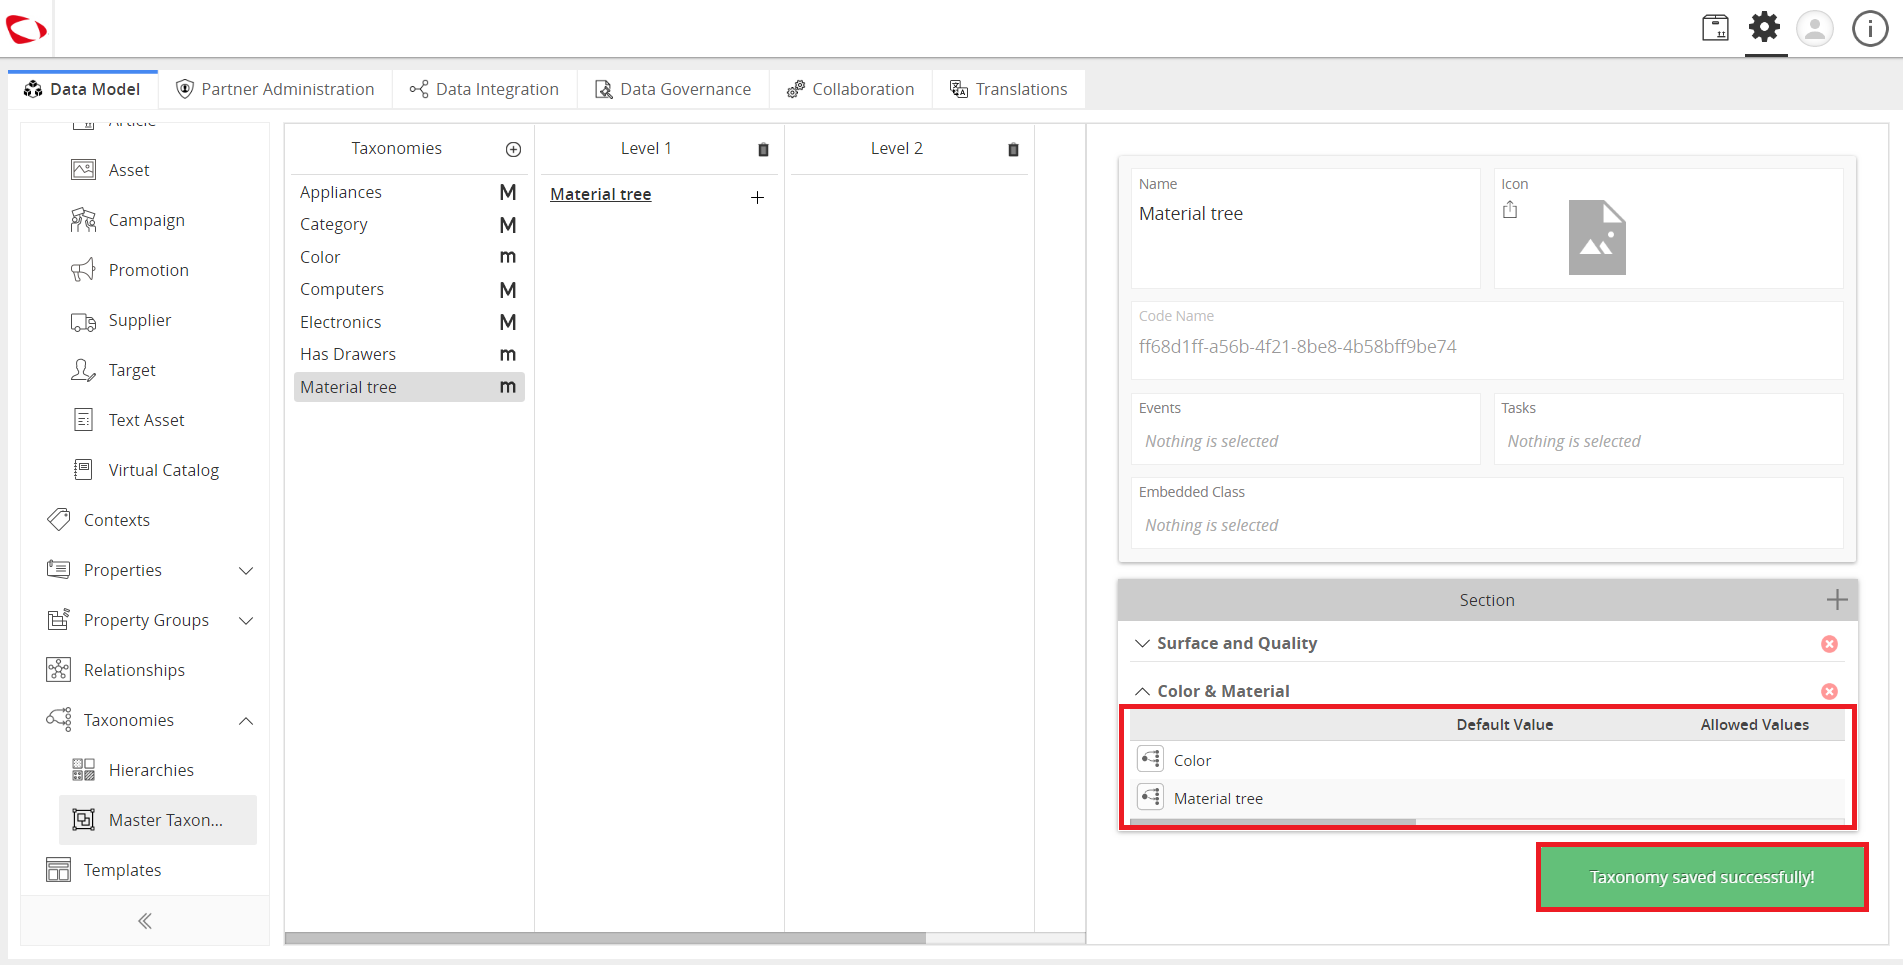
Task: Click the info icon in header
Action: pyautogui.click(x=1870, y=28)
